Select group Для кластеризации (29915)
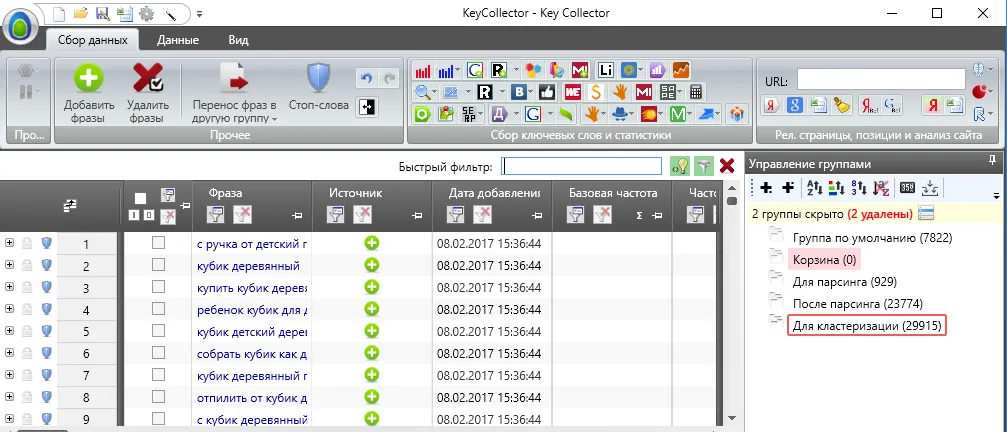 pos(867,325)
